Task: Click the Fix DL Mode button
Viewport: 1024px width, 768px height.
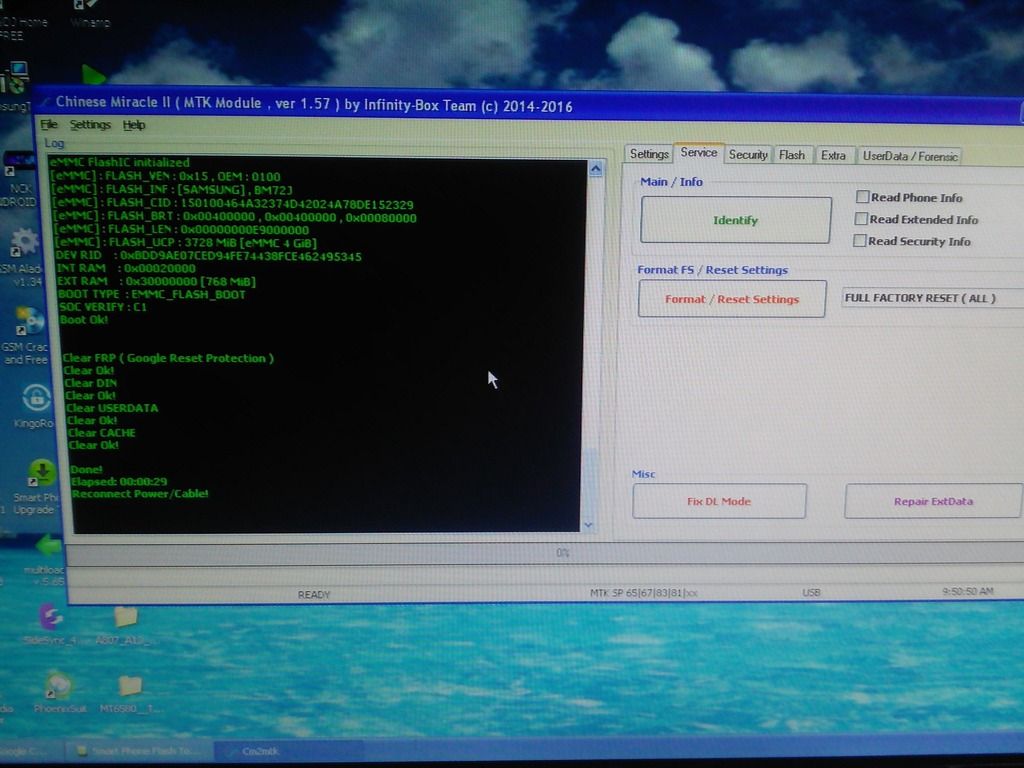Action: (719, 501)
